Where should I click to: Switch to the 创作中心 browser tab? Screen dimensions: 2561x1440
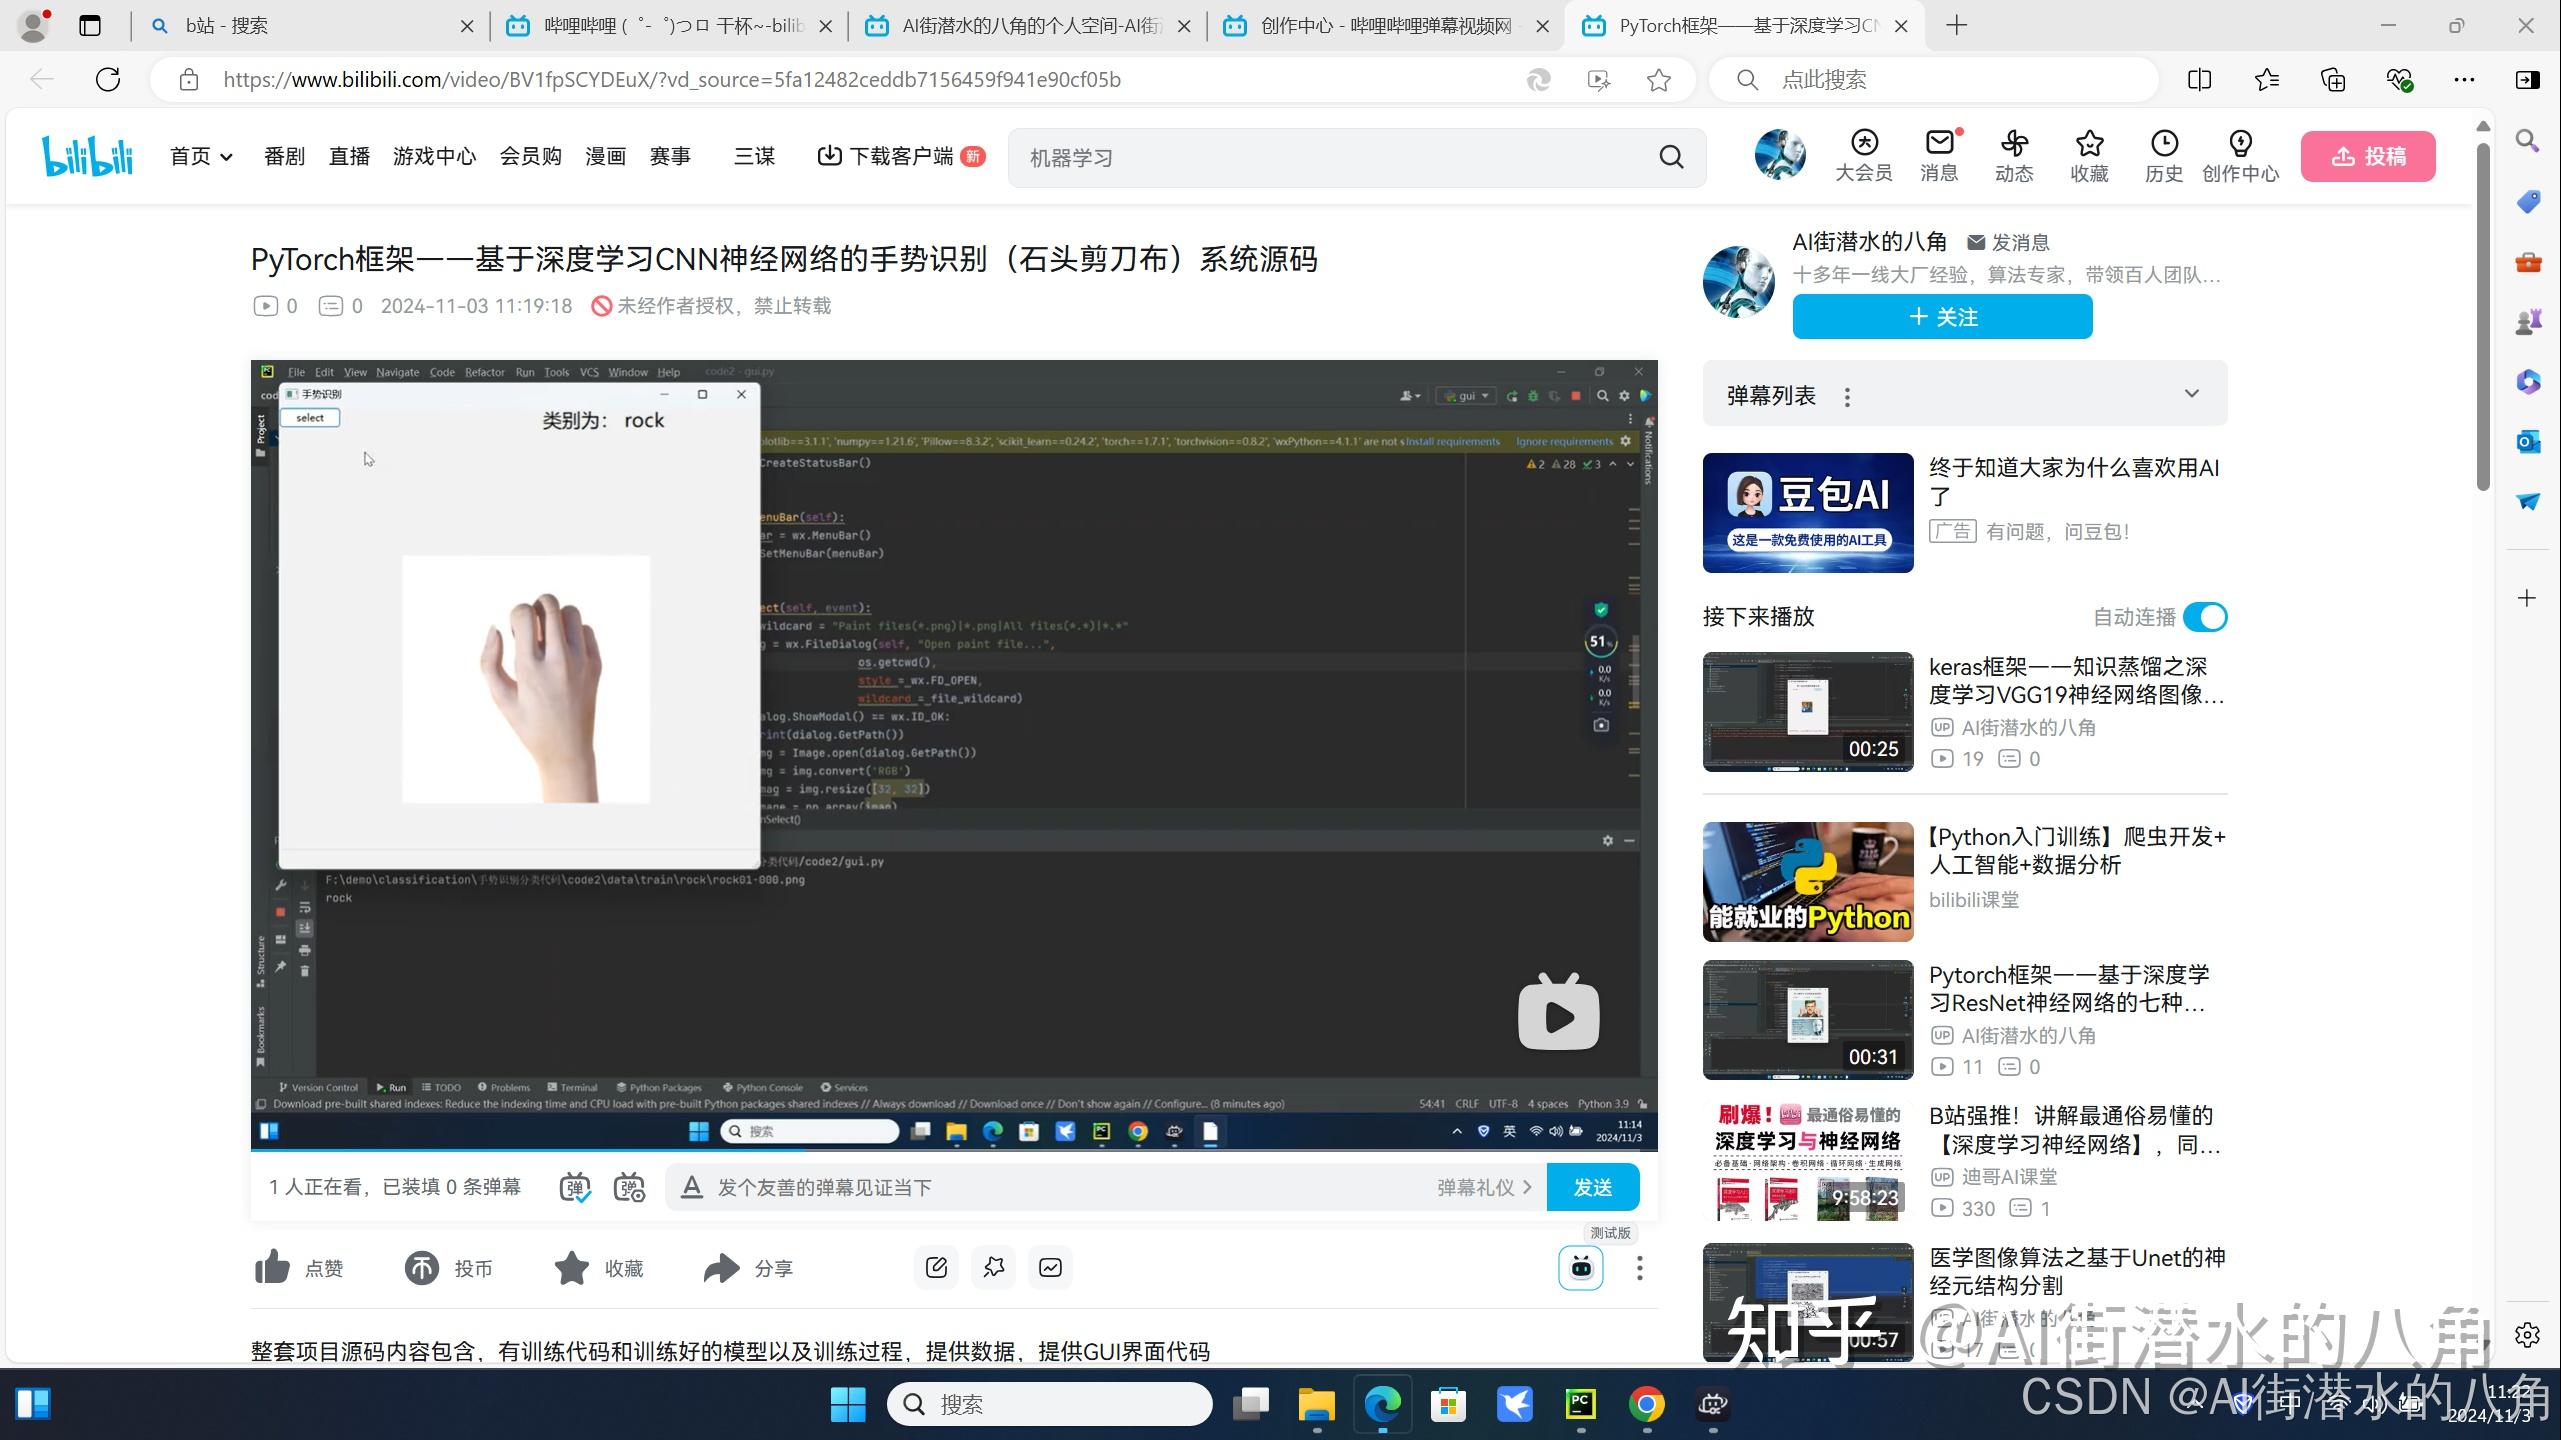[x=1386, y=26]
